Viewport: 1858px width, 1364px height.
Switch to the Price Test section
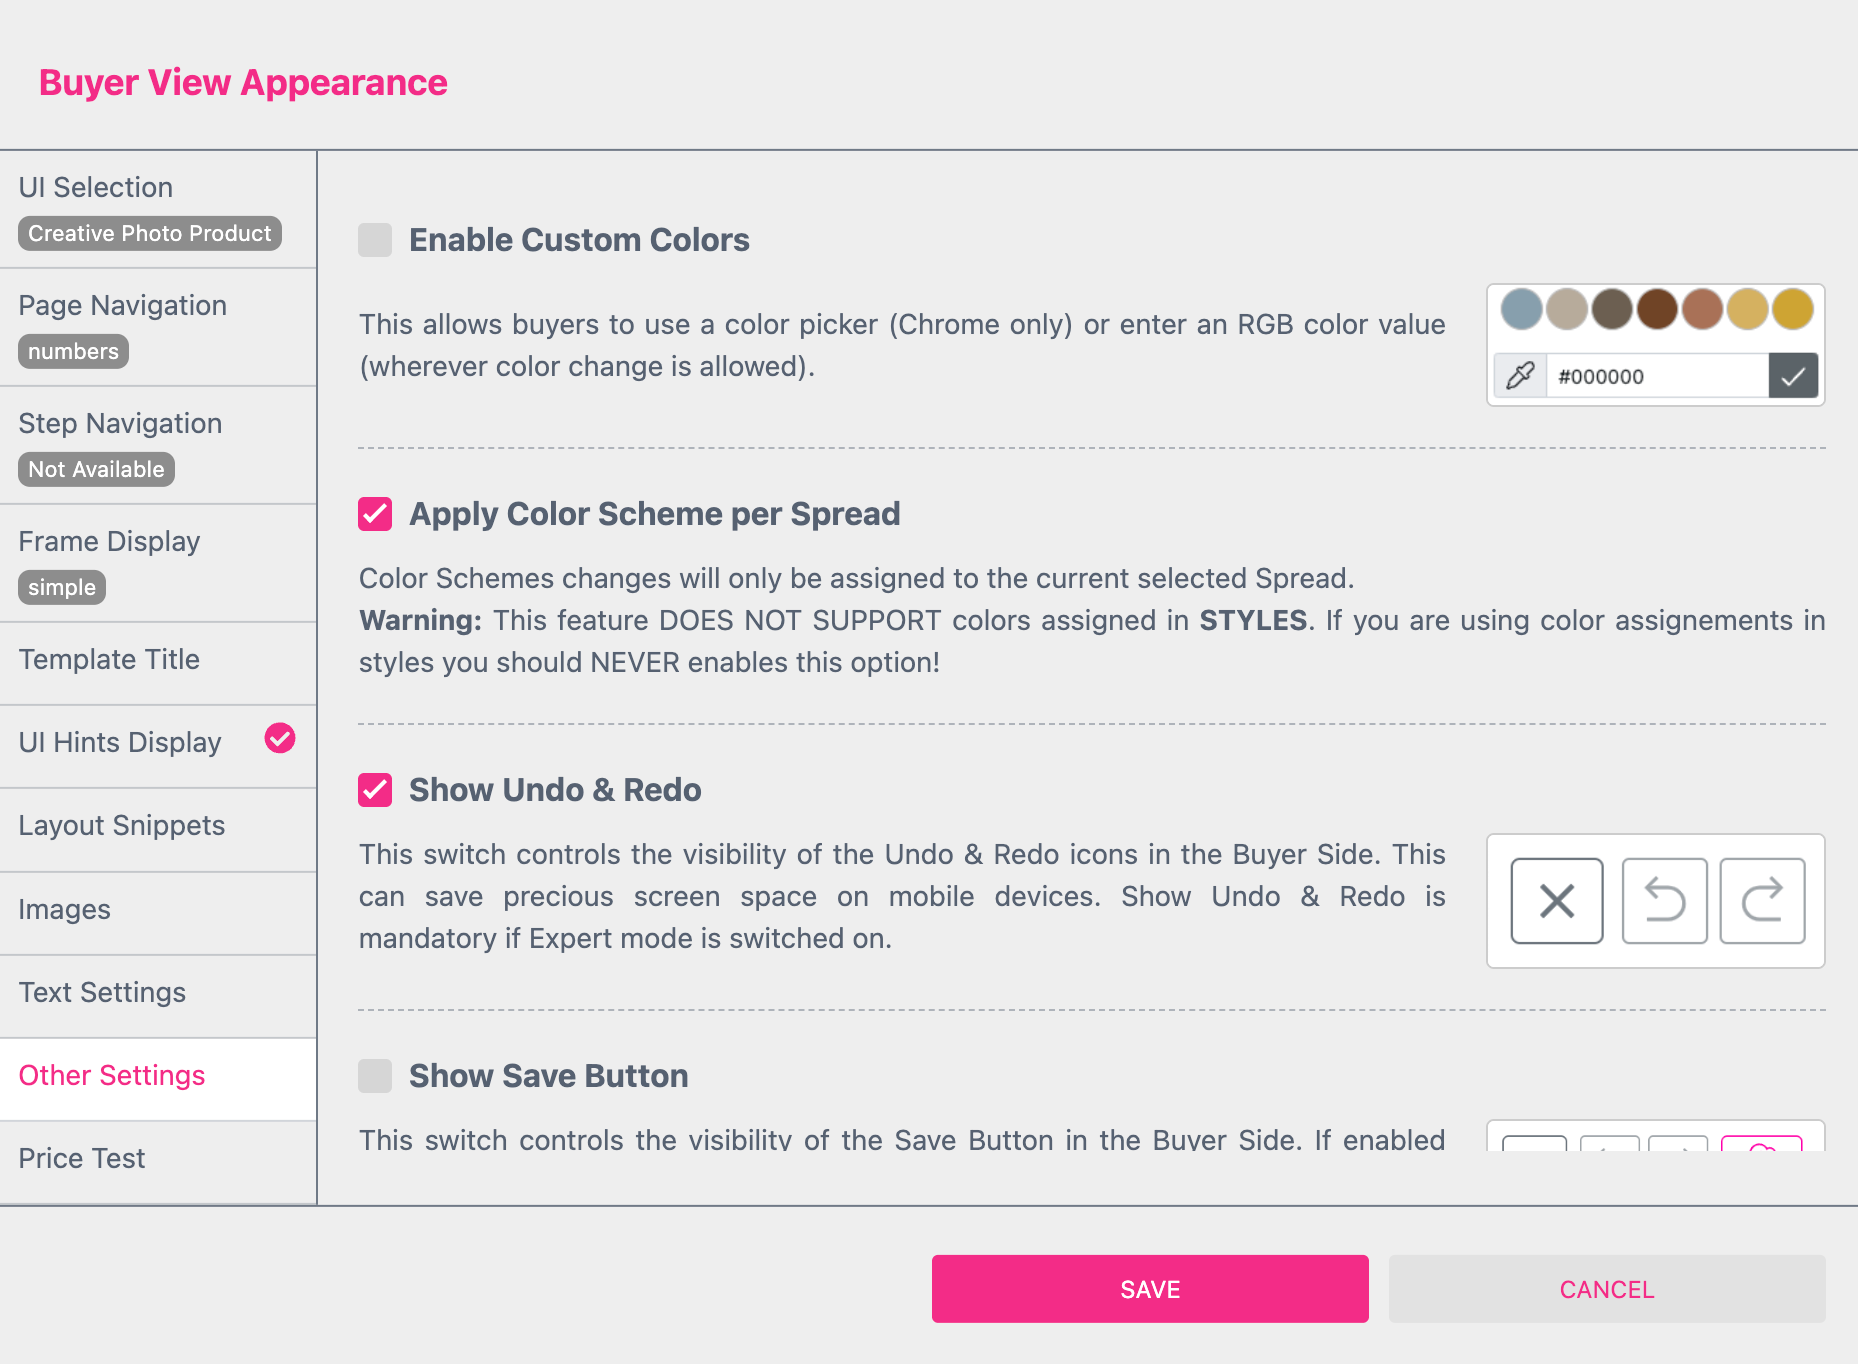click(x=82, y=1158)
